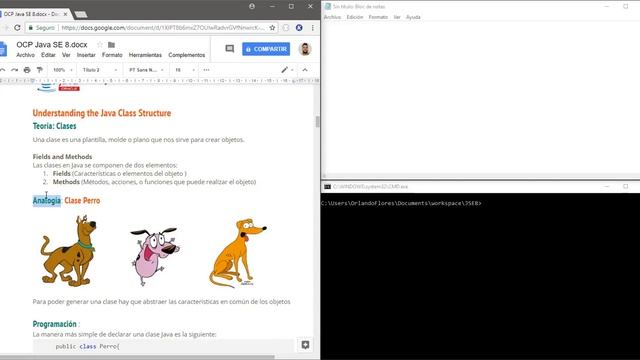Minimize the Notepad window
Image resolution: width=640 pixels, height=360 pixels.
pyautogui.click(x=607, y=7)
